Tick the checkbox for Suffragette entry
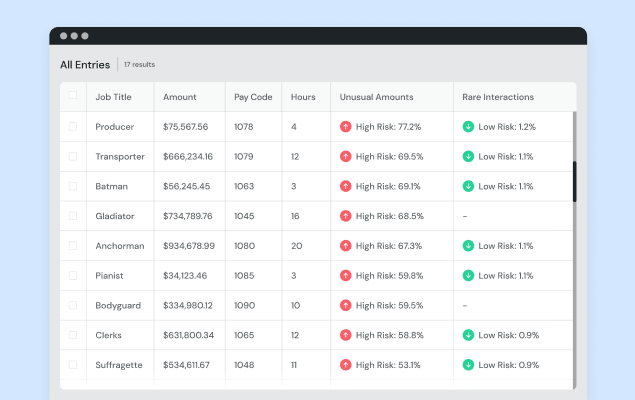 (72, 365)
